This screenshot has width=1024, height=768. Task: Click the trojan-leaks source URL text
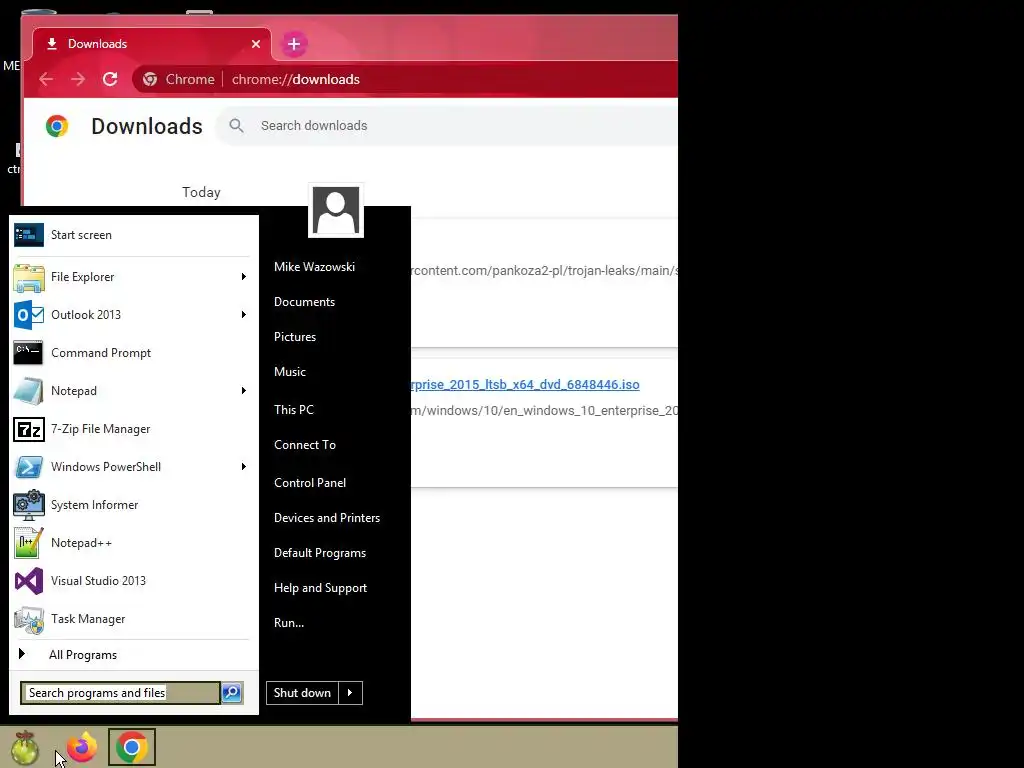[544, 270]
